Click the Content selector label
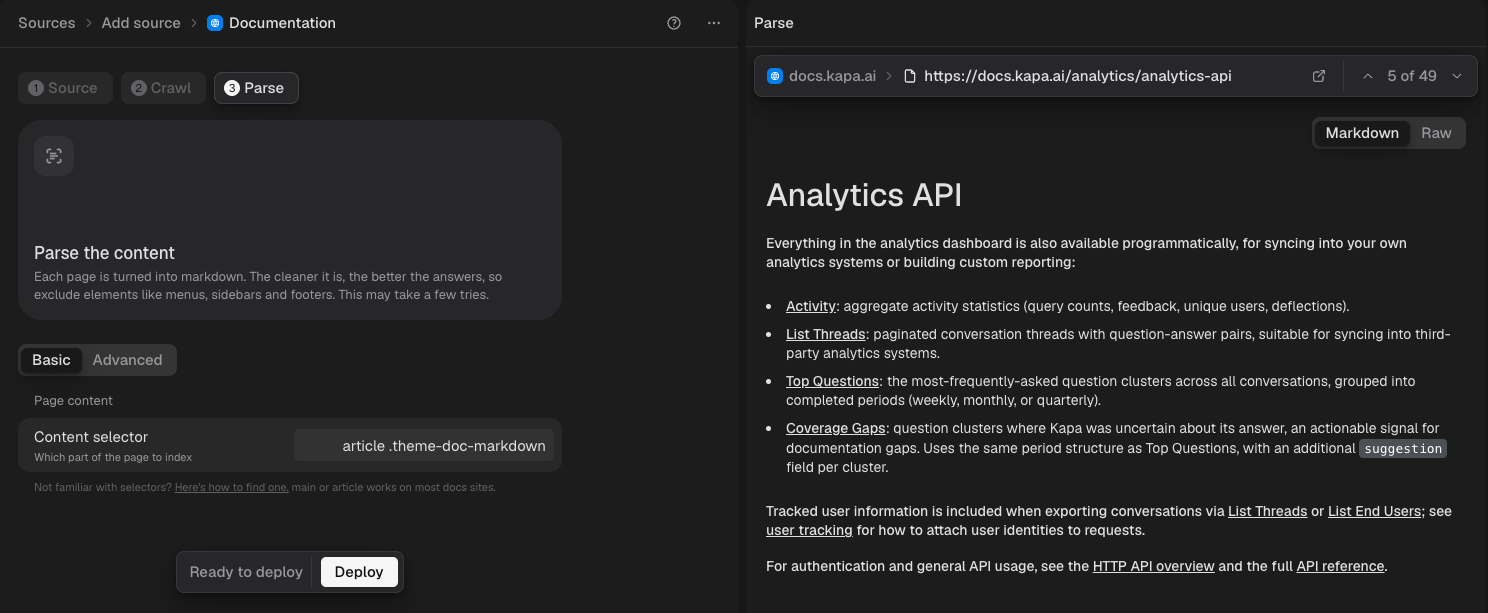 [91, 437]
